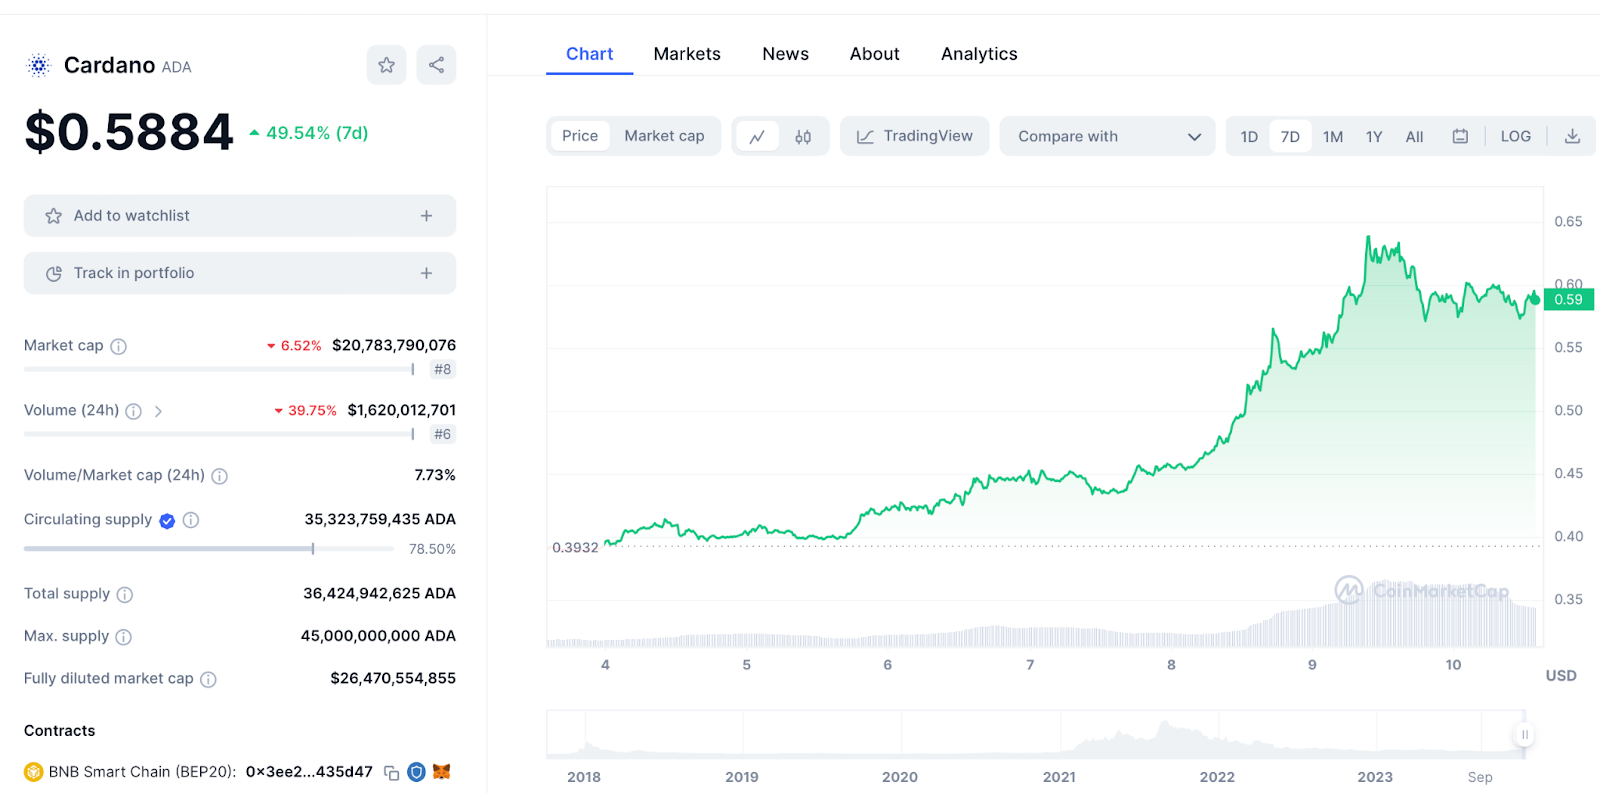The width and height of the screenshot is (1600, 793).
Task: Set chart range to 7D
Action: click(1290, 136)
